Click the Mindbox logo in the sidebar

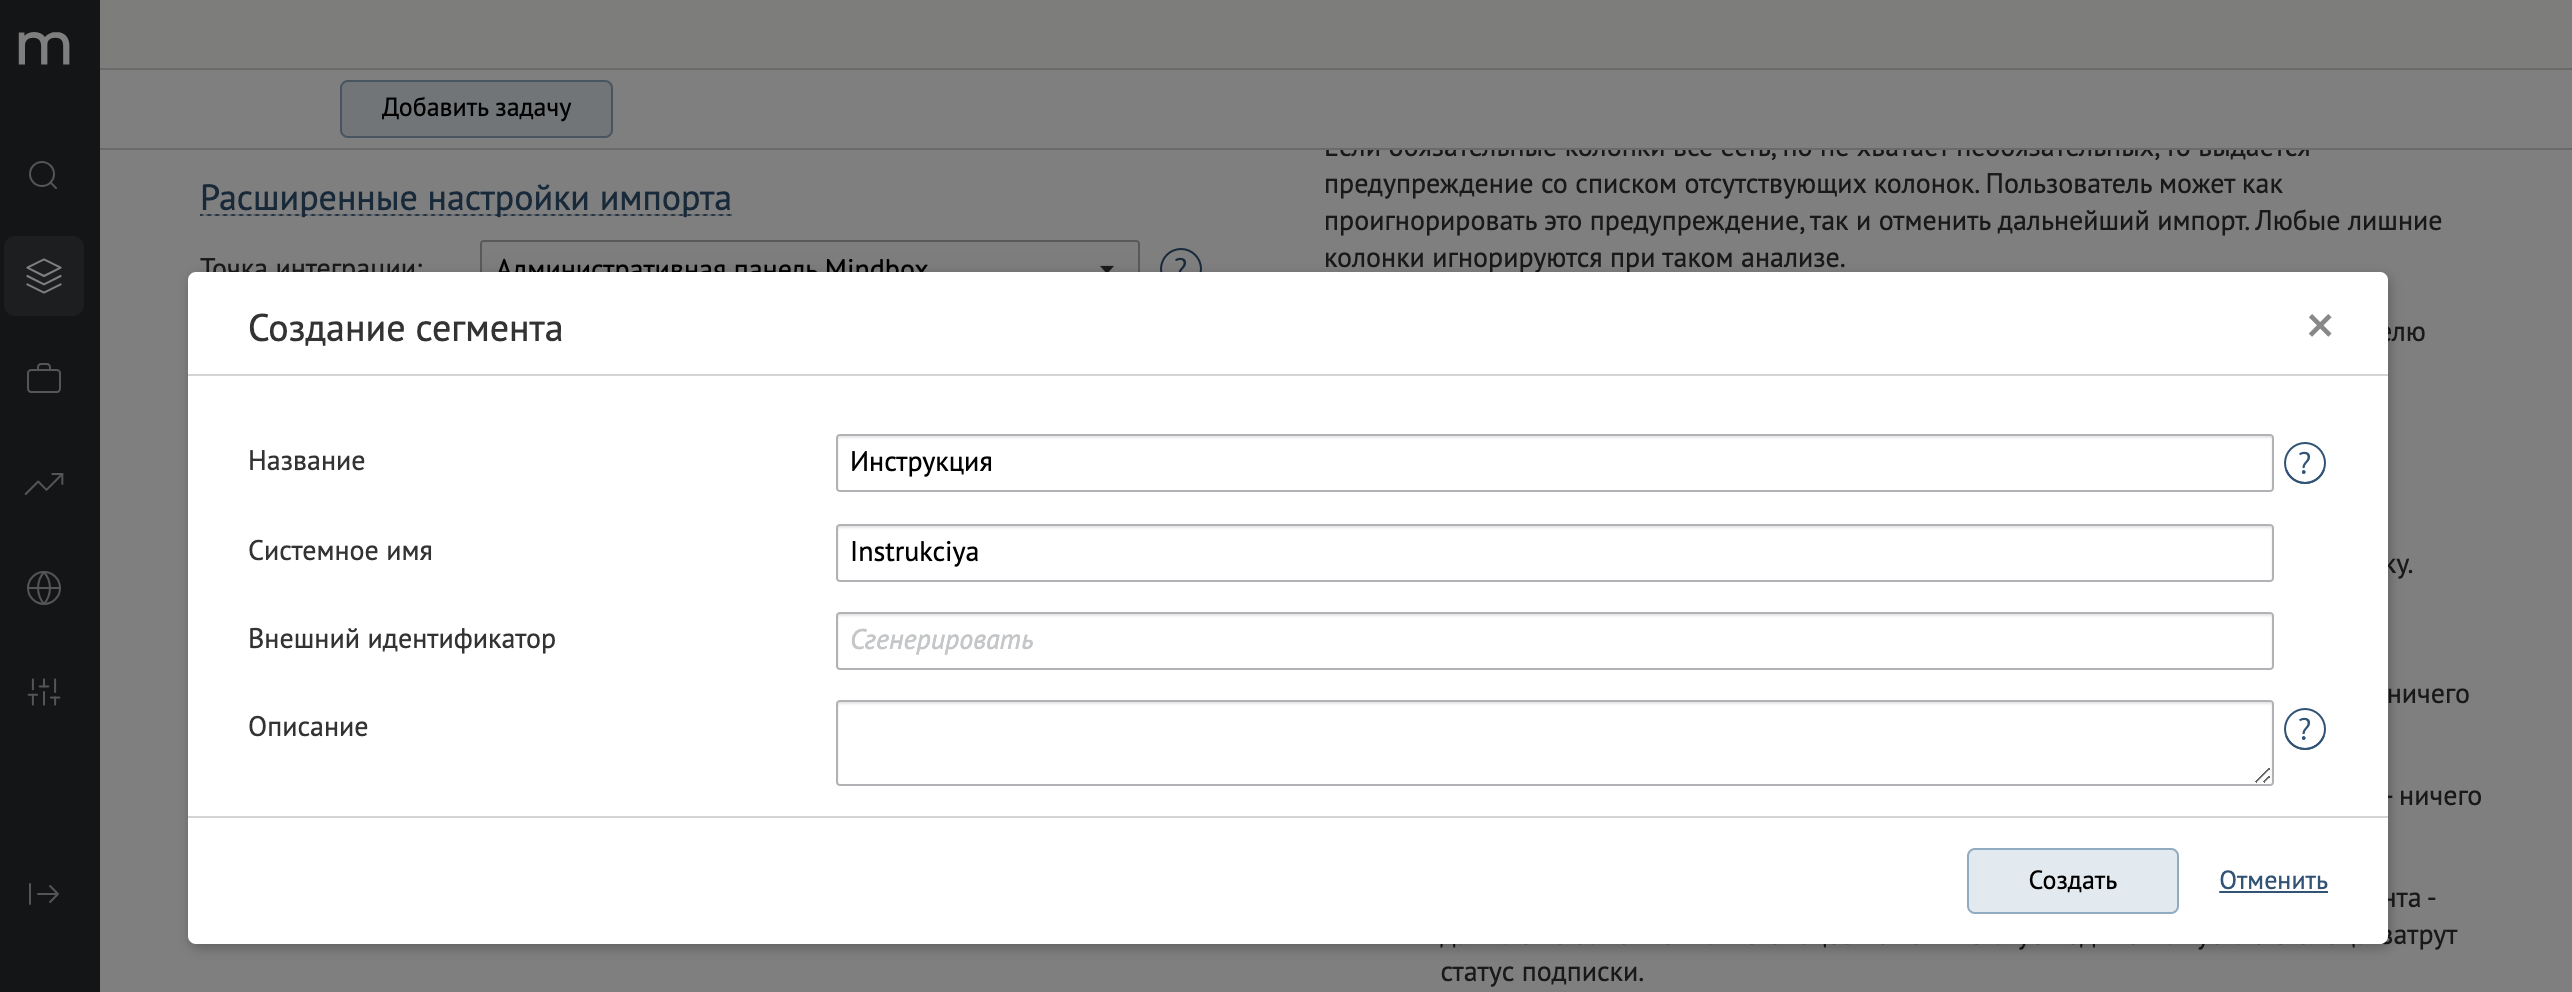click(x=44, y=47)
